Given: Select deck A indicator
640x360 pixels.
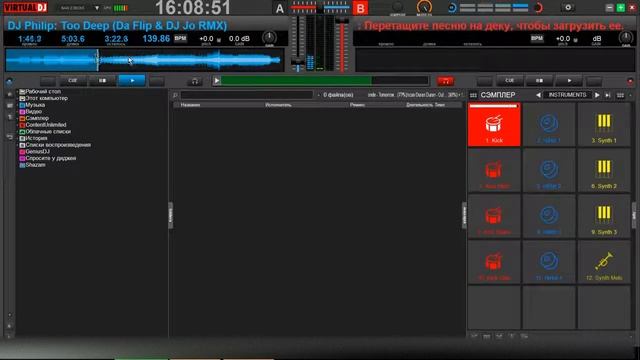Looking at the screenshot, I should click(280, 8).
